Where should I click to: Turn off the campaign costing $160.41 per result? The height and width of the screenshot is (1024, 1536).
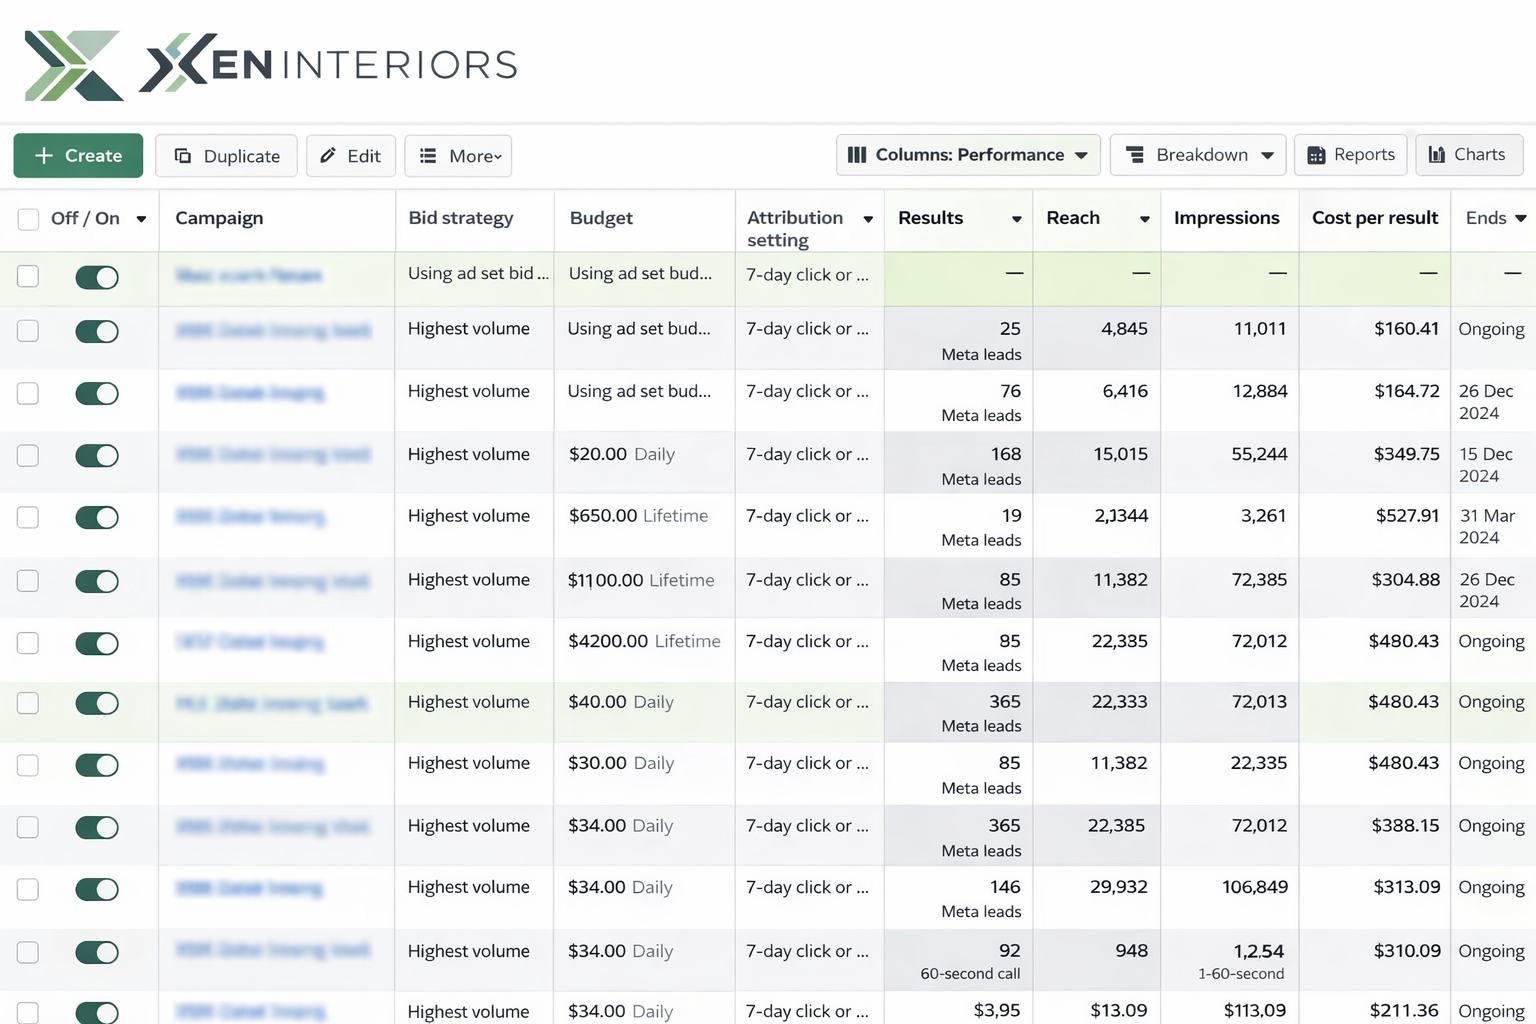point(97,331)
